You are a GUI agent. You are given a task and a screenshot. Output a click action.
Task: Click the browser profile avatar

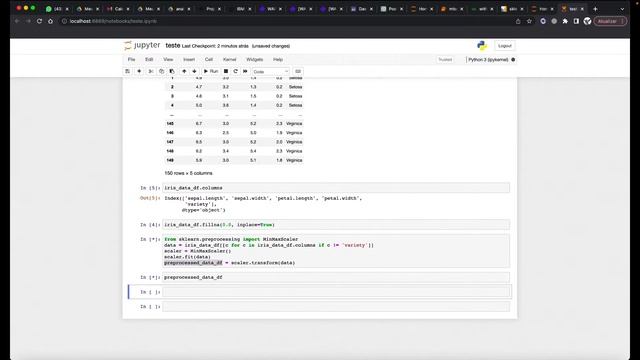pyautogui.click(x=587, y=21)
